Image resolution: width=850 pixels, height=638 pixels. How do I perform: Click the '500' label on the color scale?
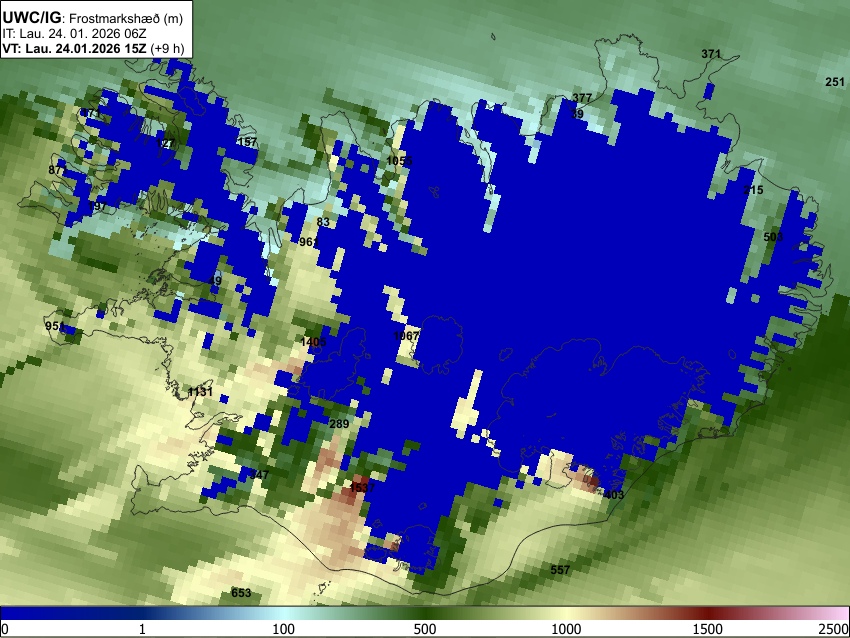pyautogui.click(x=425, y=629)
